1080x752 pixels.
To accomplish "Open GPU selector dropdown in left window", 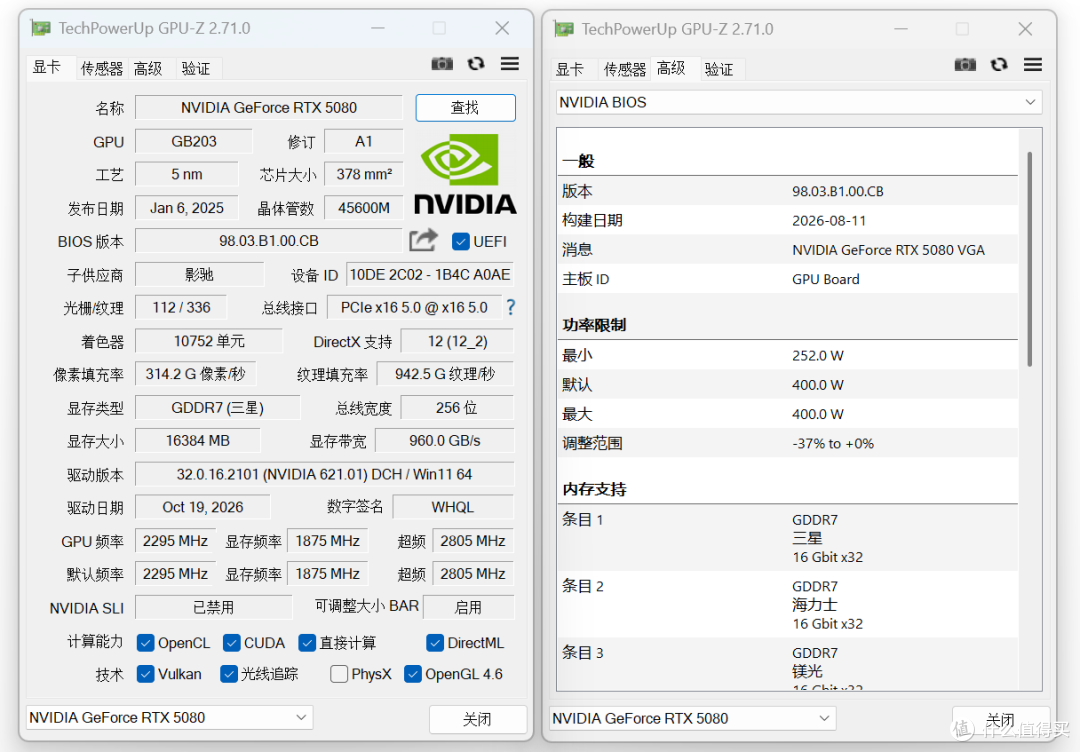I will coord(169,718).
